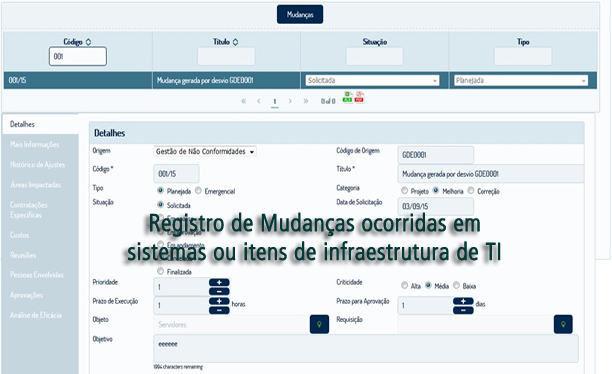612x374 pixels.
Task: Set Criticidade to Alta
Action: click(404, 285)
